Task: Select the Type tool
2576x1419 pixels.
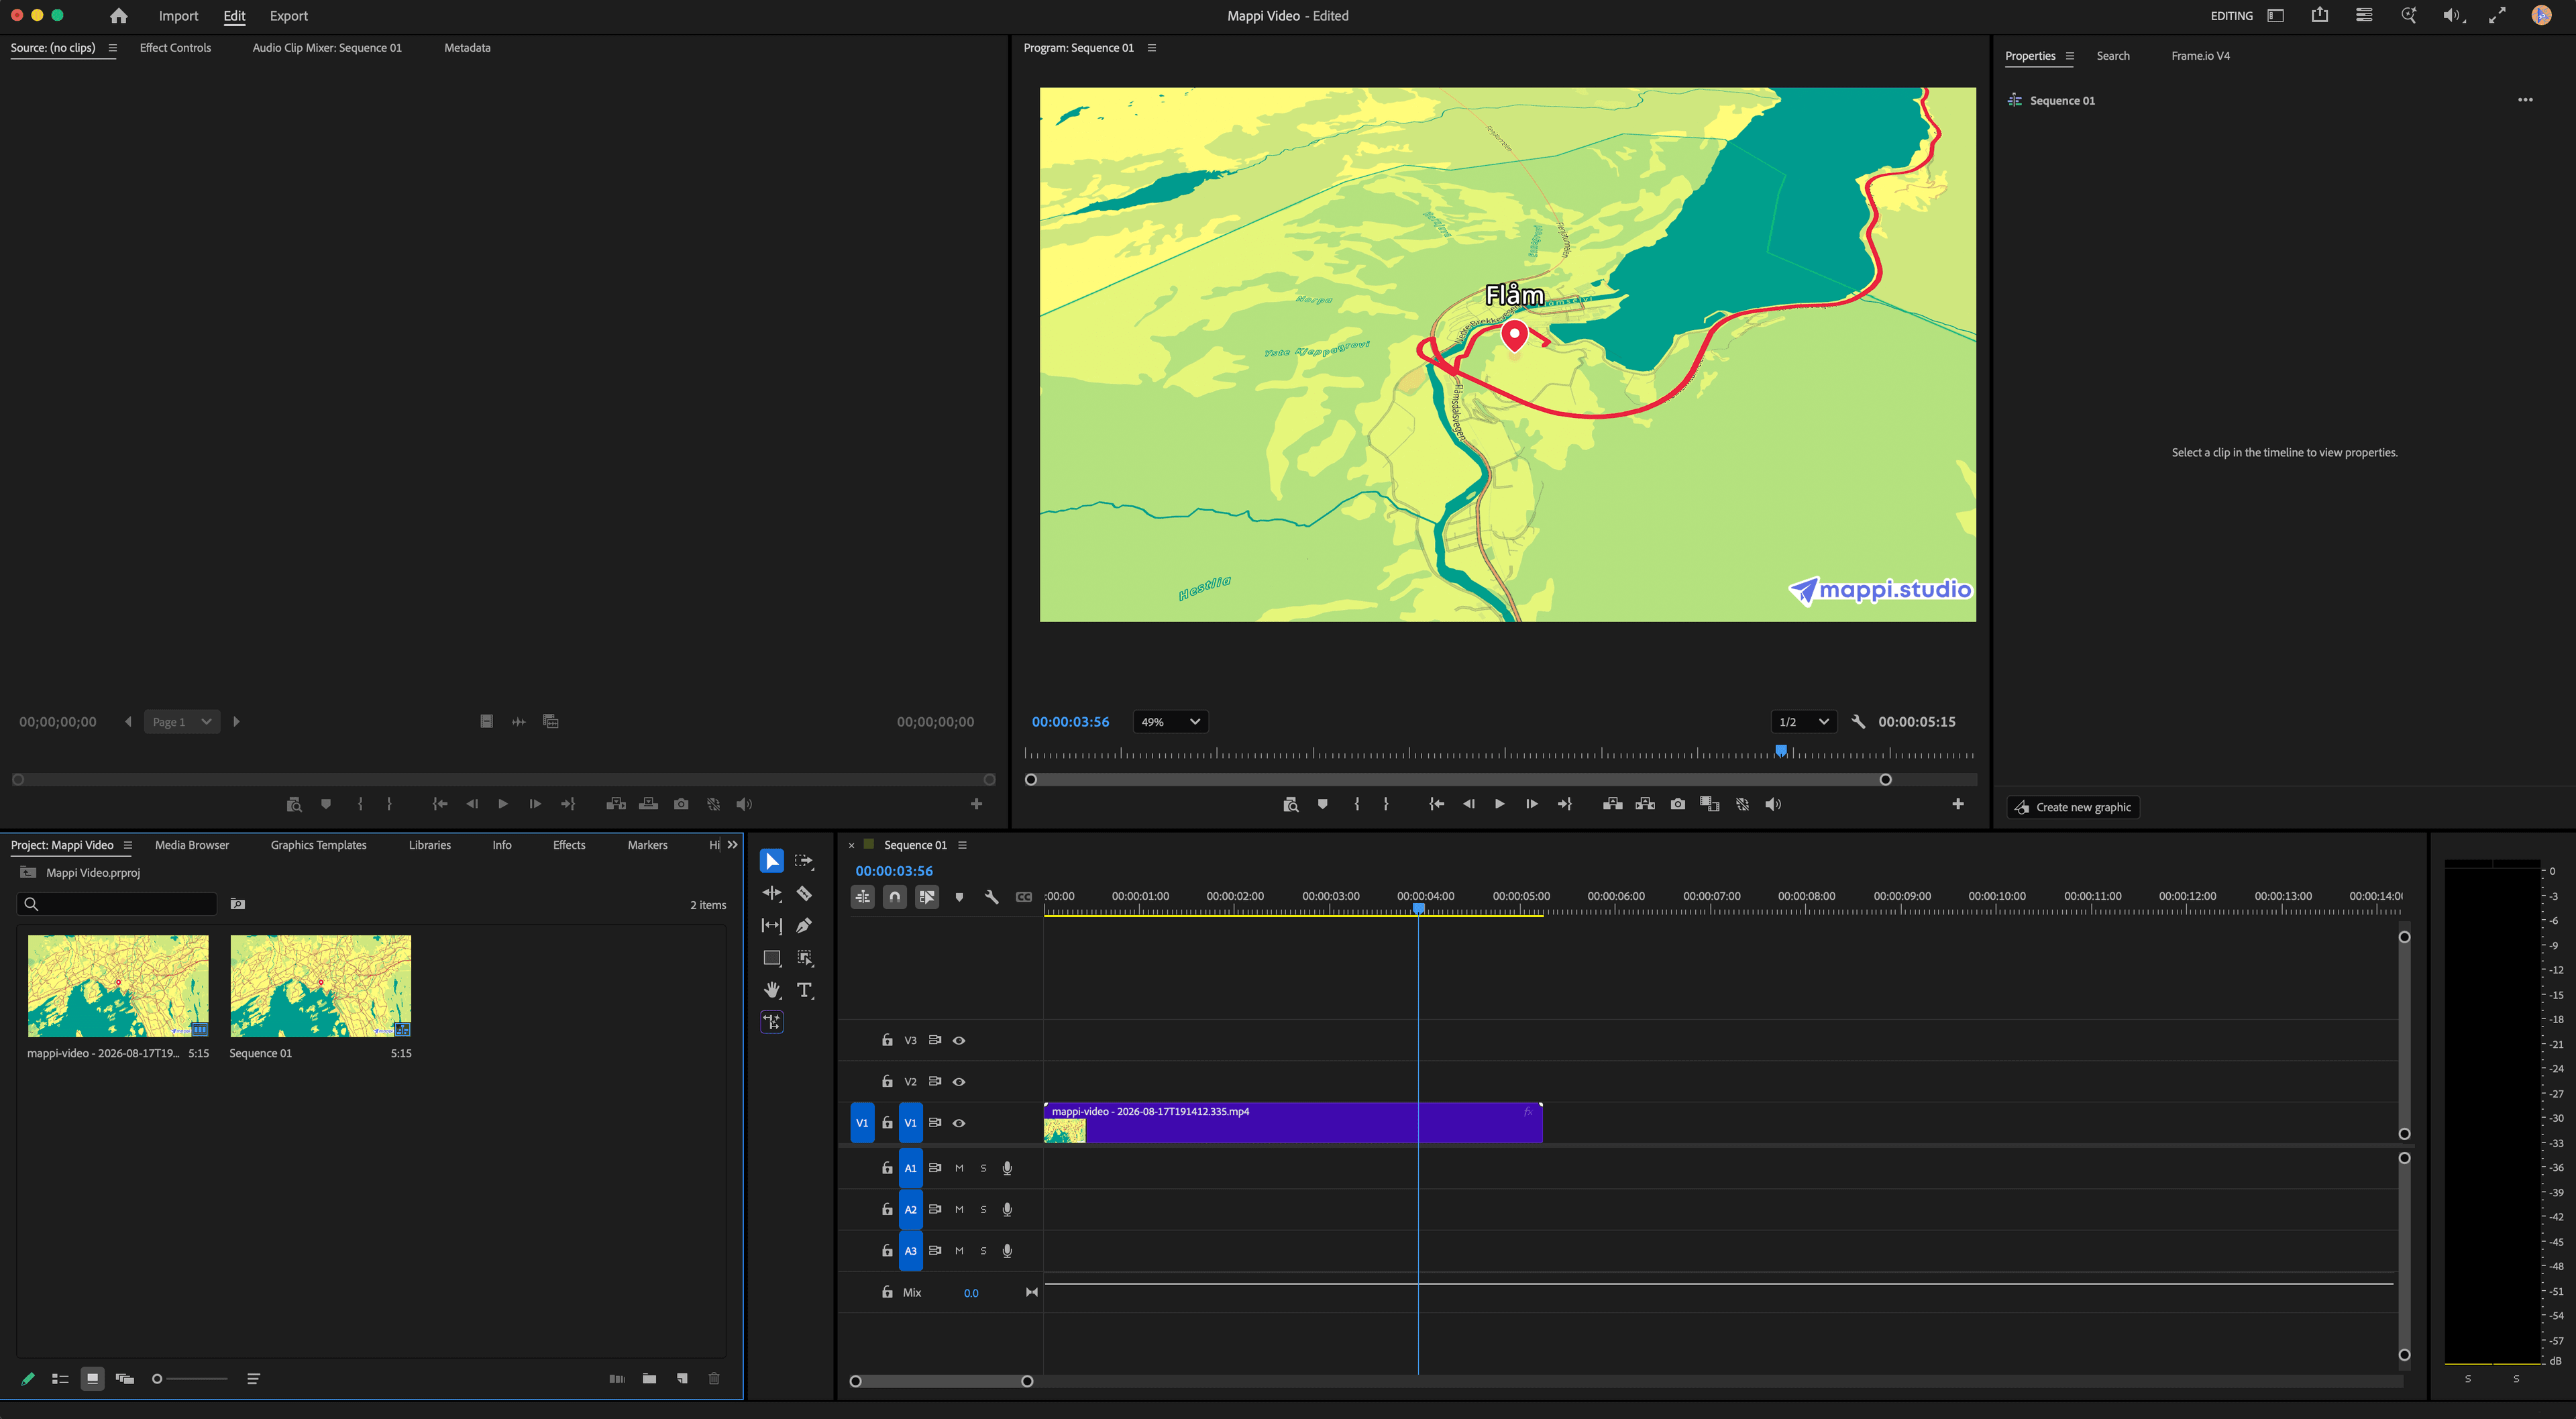Action: click(x=804, y=989)
